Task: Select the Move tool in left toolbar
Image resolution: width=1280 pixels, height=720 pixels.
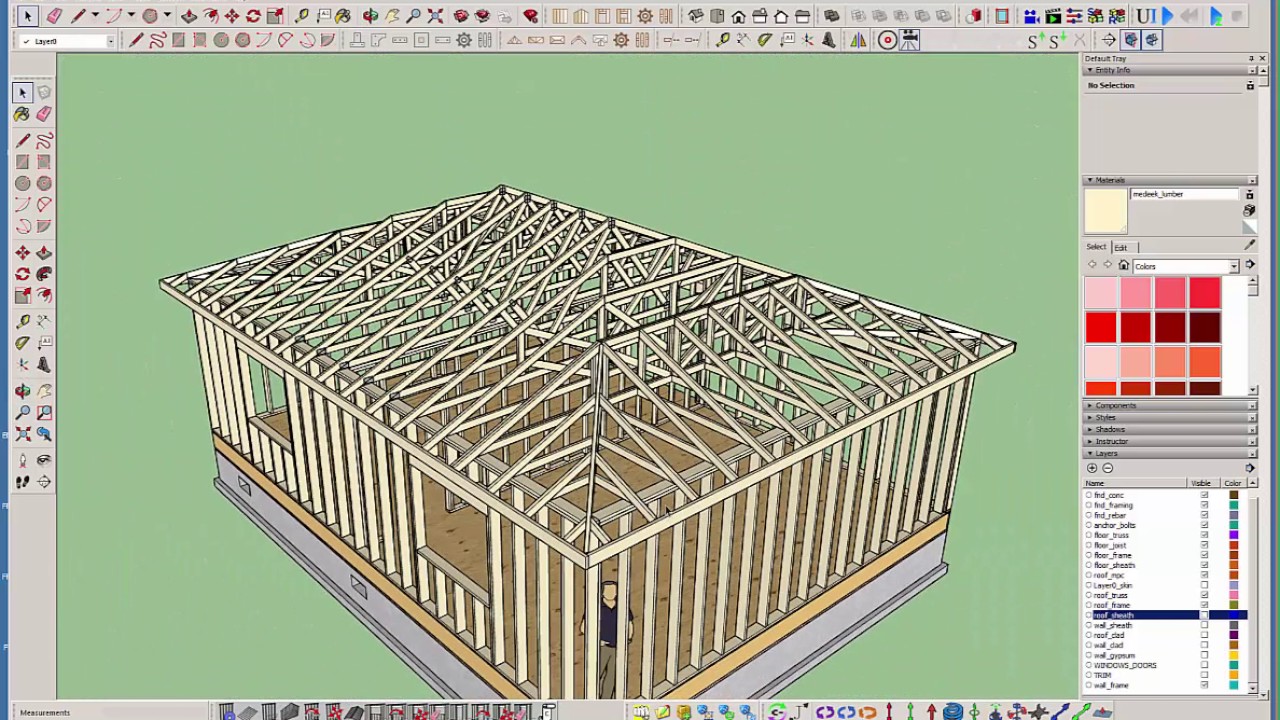Action: click(22, 253)
